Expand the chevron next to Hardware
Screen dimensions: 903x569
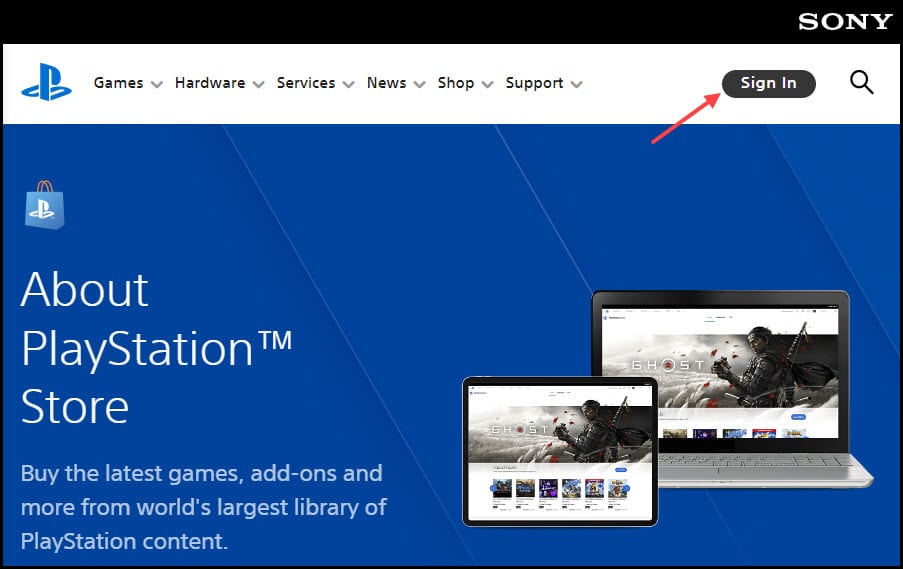259,85
